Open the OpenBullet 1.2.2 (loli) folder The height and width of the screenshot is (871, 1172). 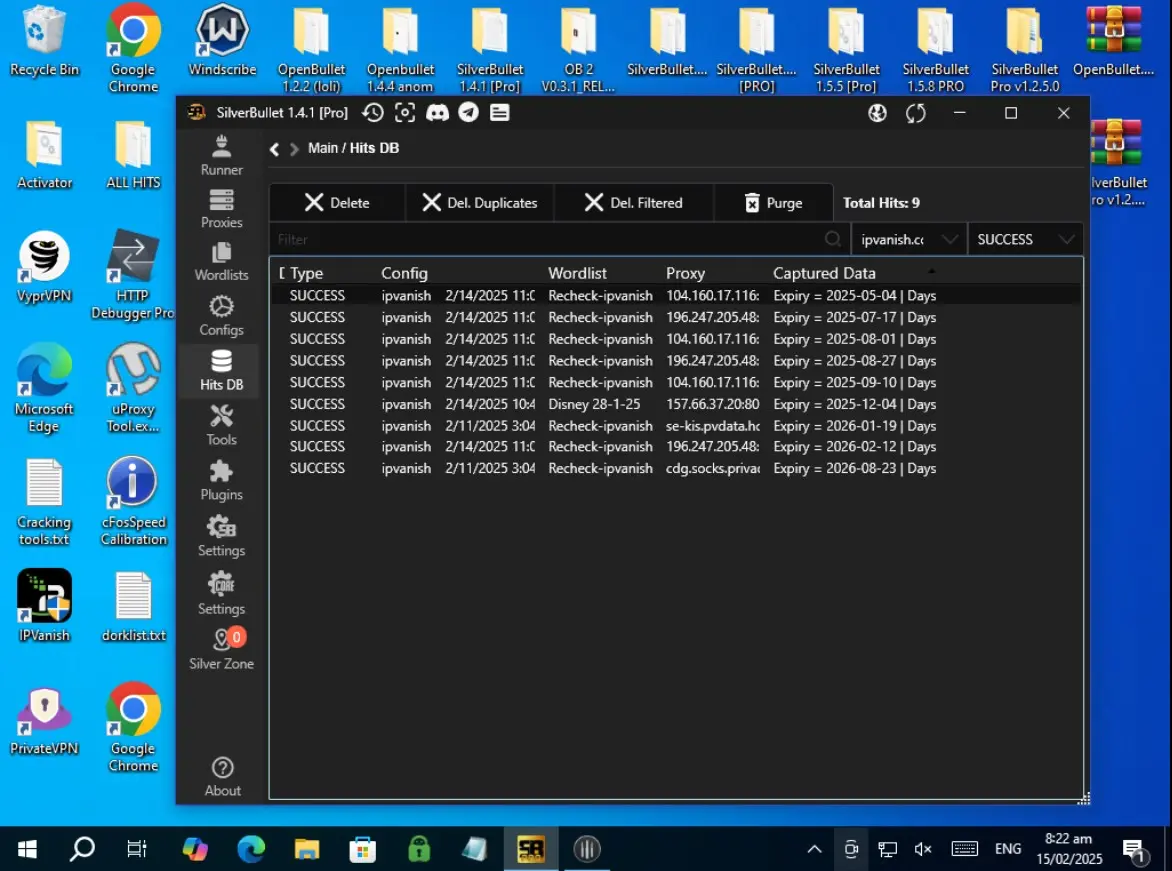311,49
